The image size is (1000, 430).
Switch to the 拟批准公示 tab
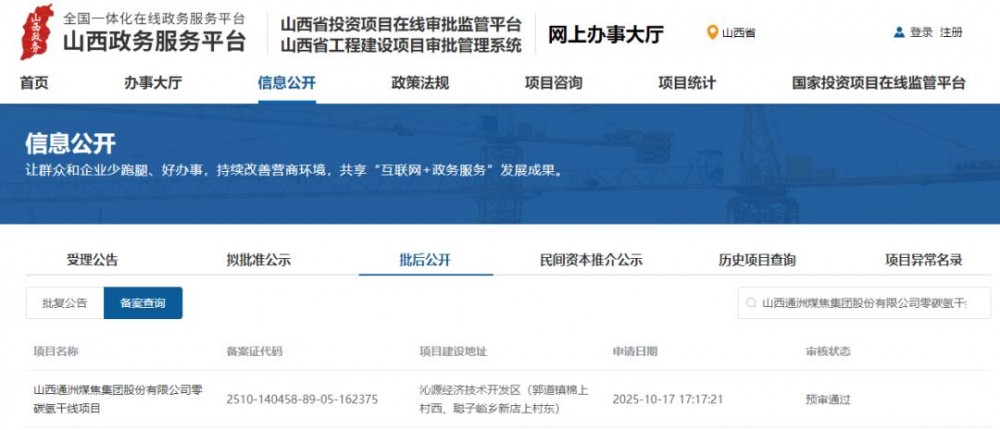tap(258, 260)
